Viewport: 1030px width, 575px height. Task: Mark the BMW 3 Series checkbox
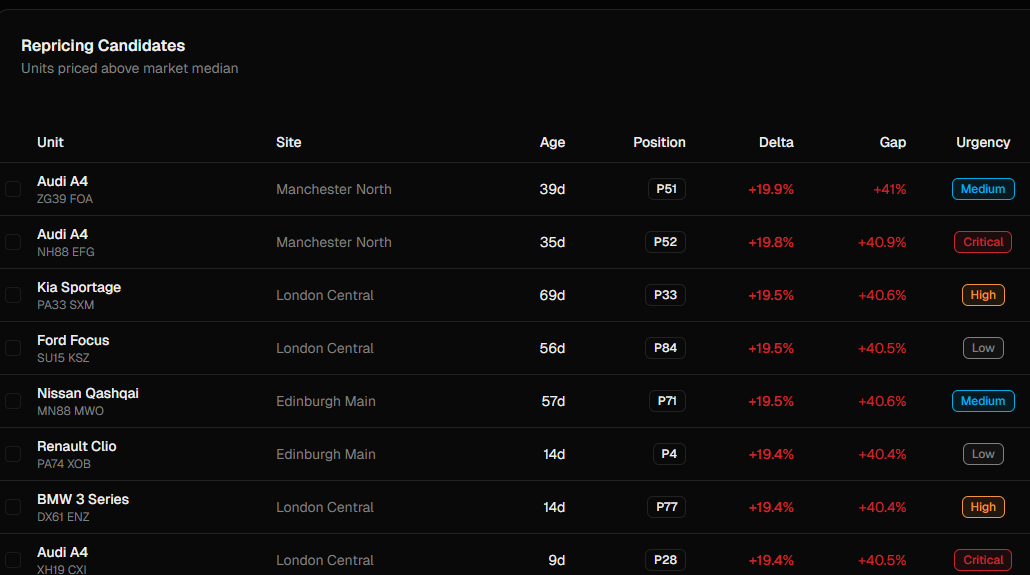(13, 507)
